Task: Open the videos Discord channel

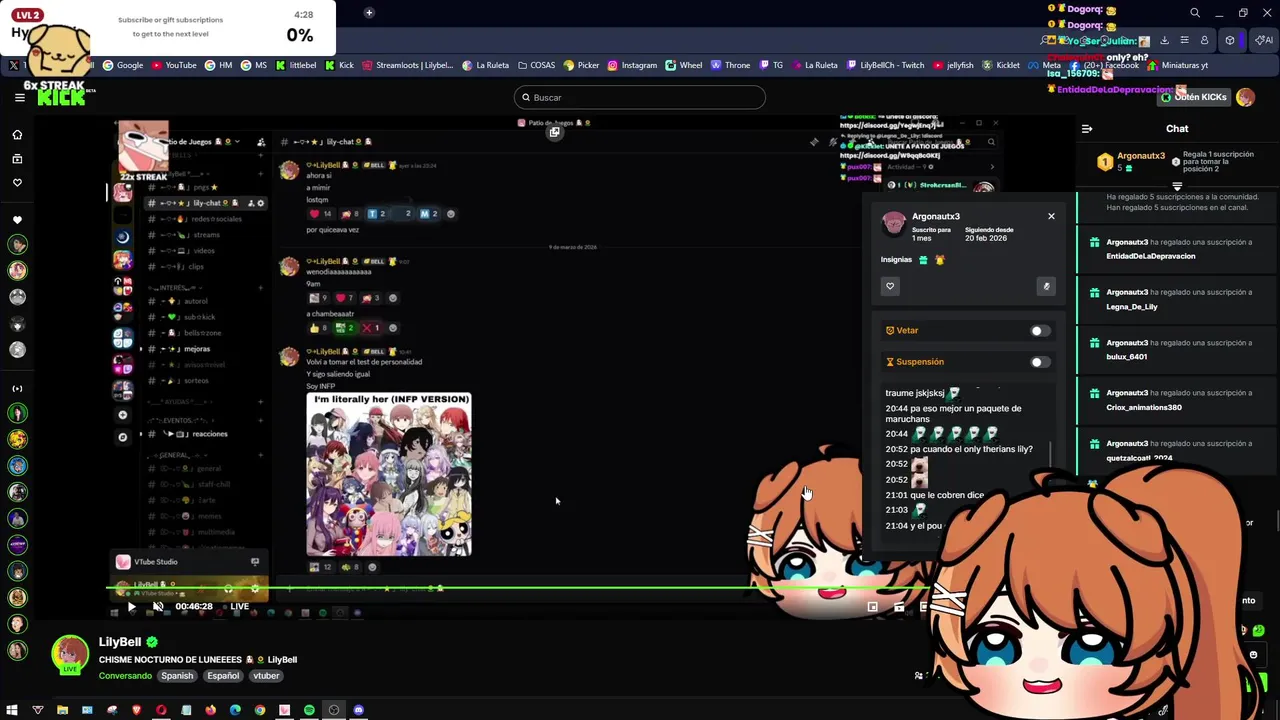Action: 186,251
